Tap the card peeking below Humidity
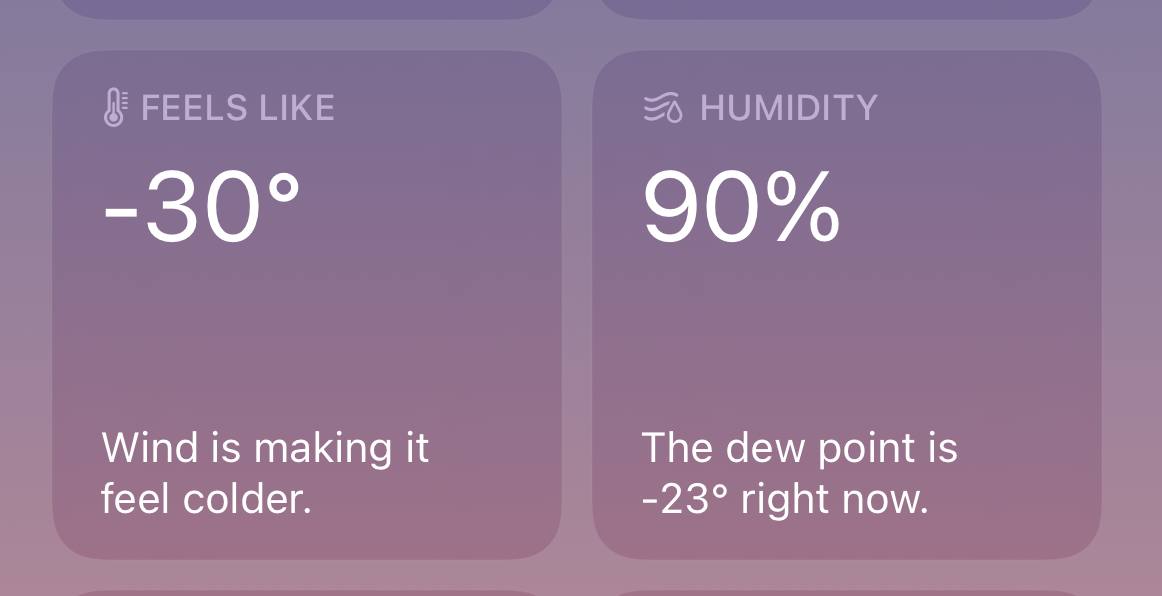 pyautogui.click(x=846, y=592)
